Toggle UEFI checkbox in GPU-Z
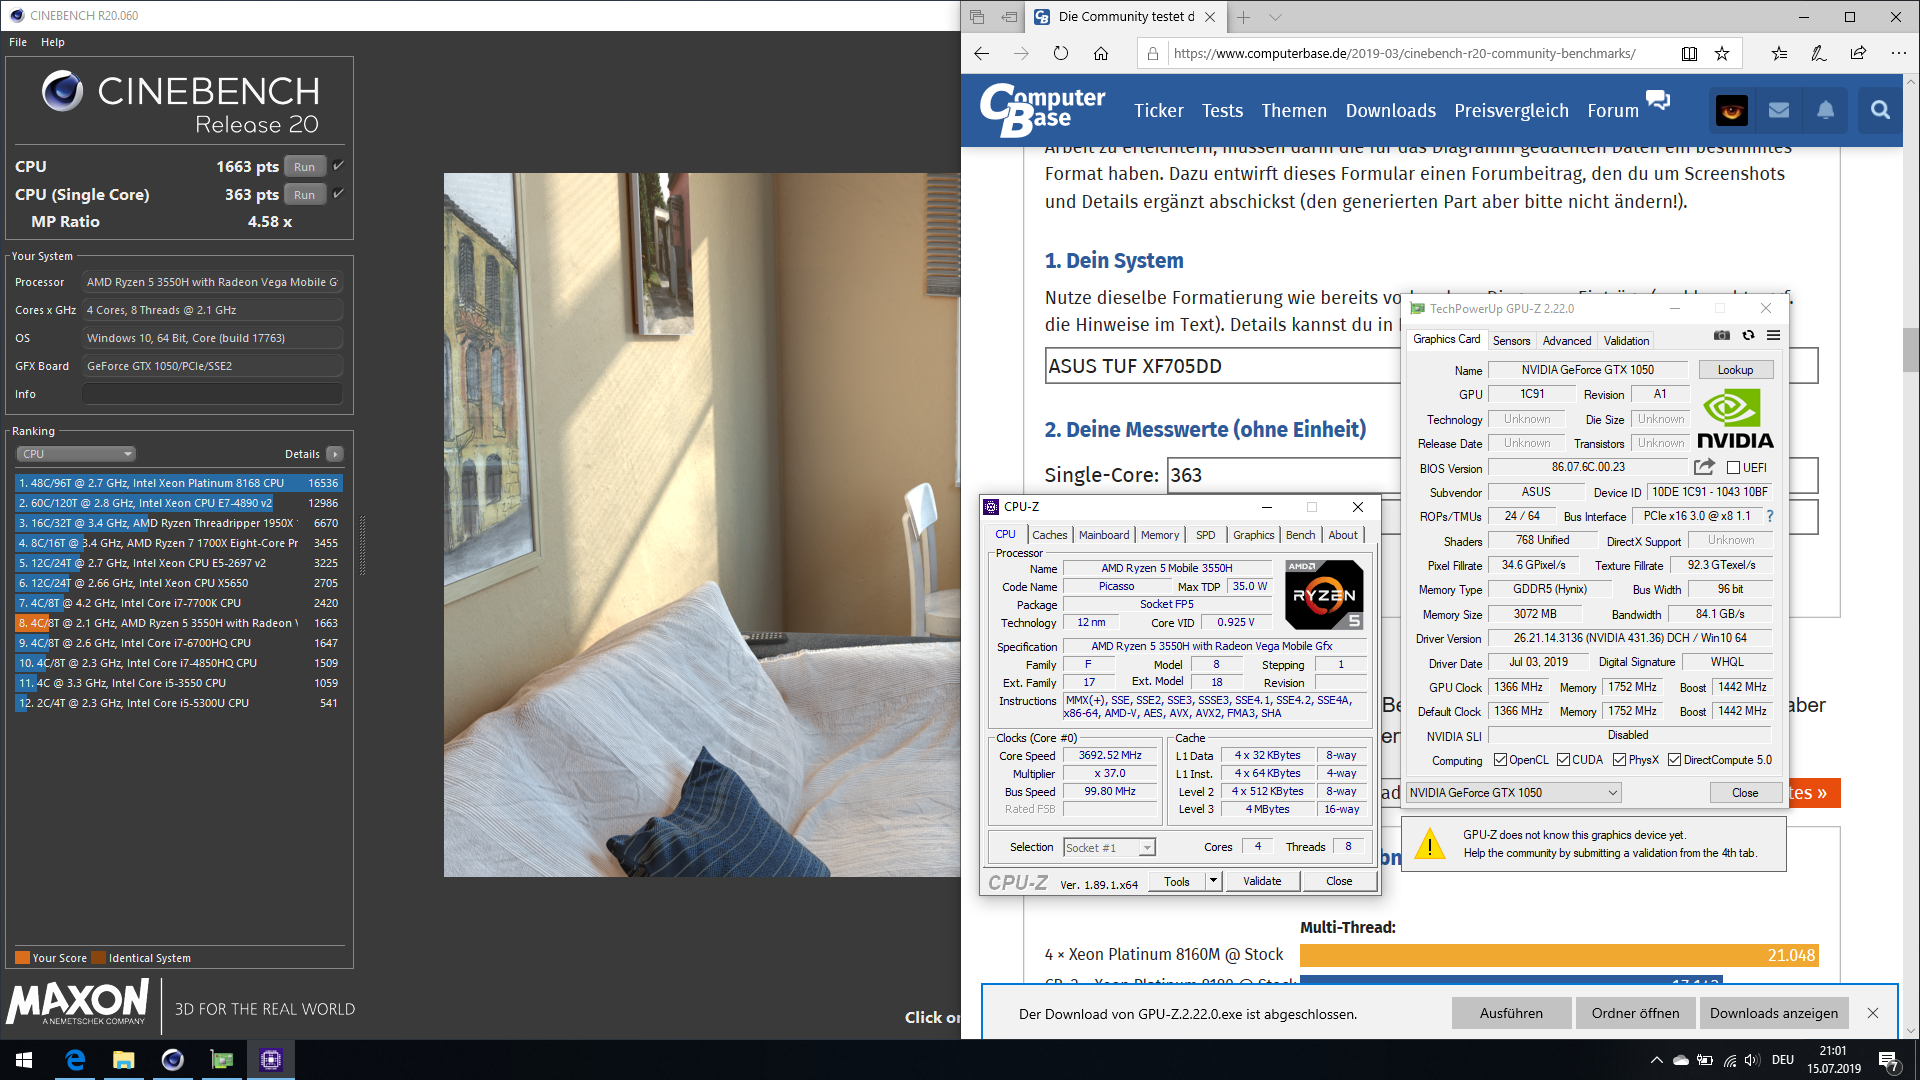 click(1733, 467)
